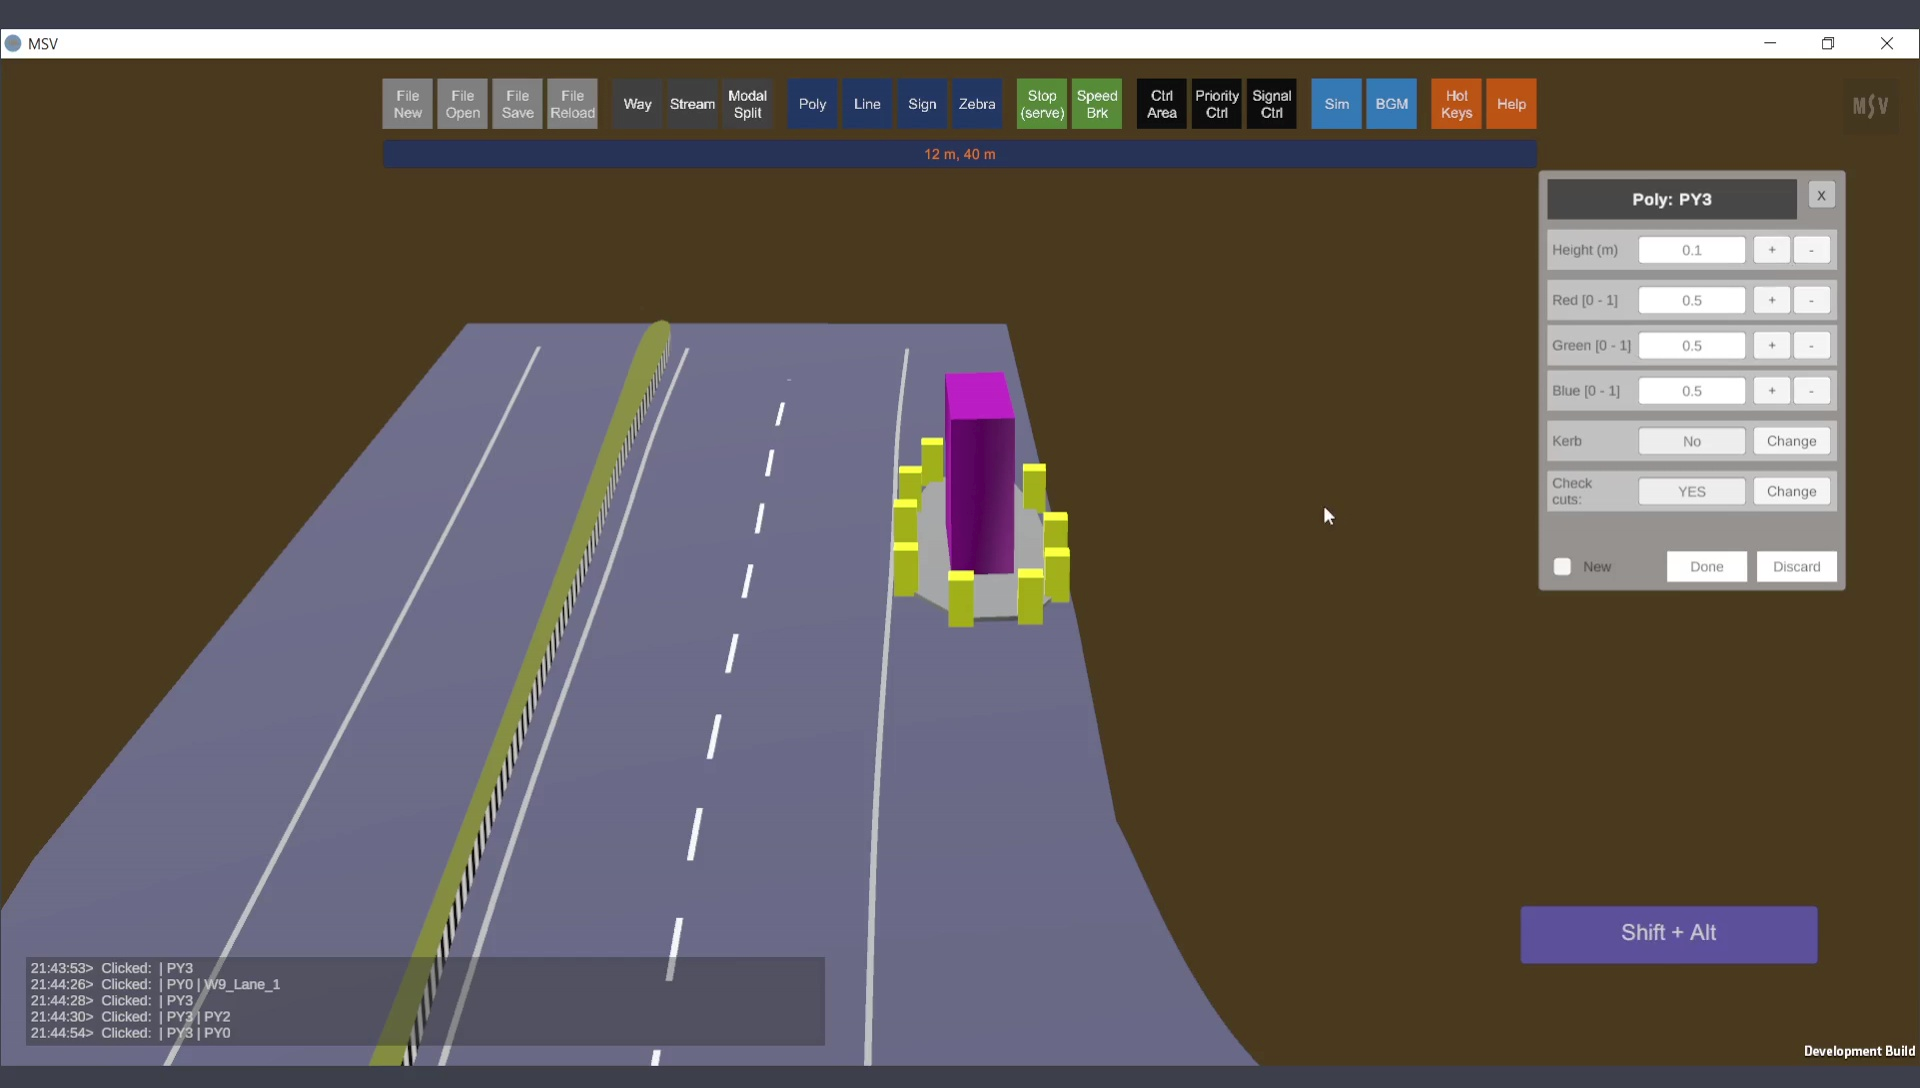Viewport: 1920px width, 1088px height.
Task: Decrease Red value with minus button
Action: (1811, 300)
